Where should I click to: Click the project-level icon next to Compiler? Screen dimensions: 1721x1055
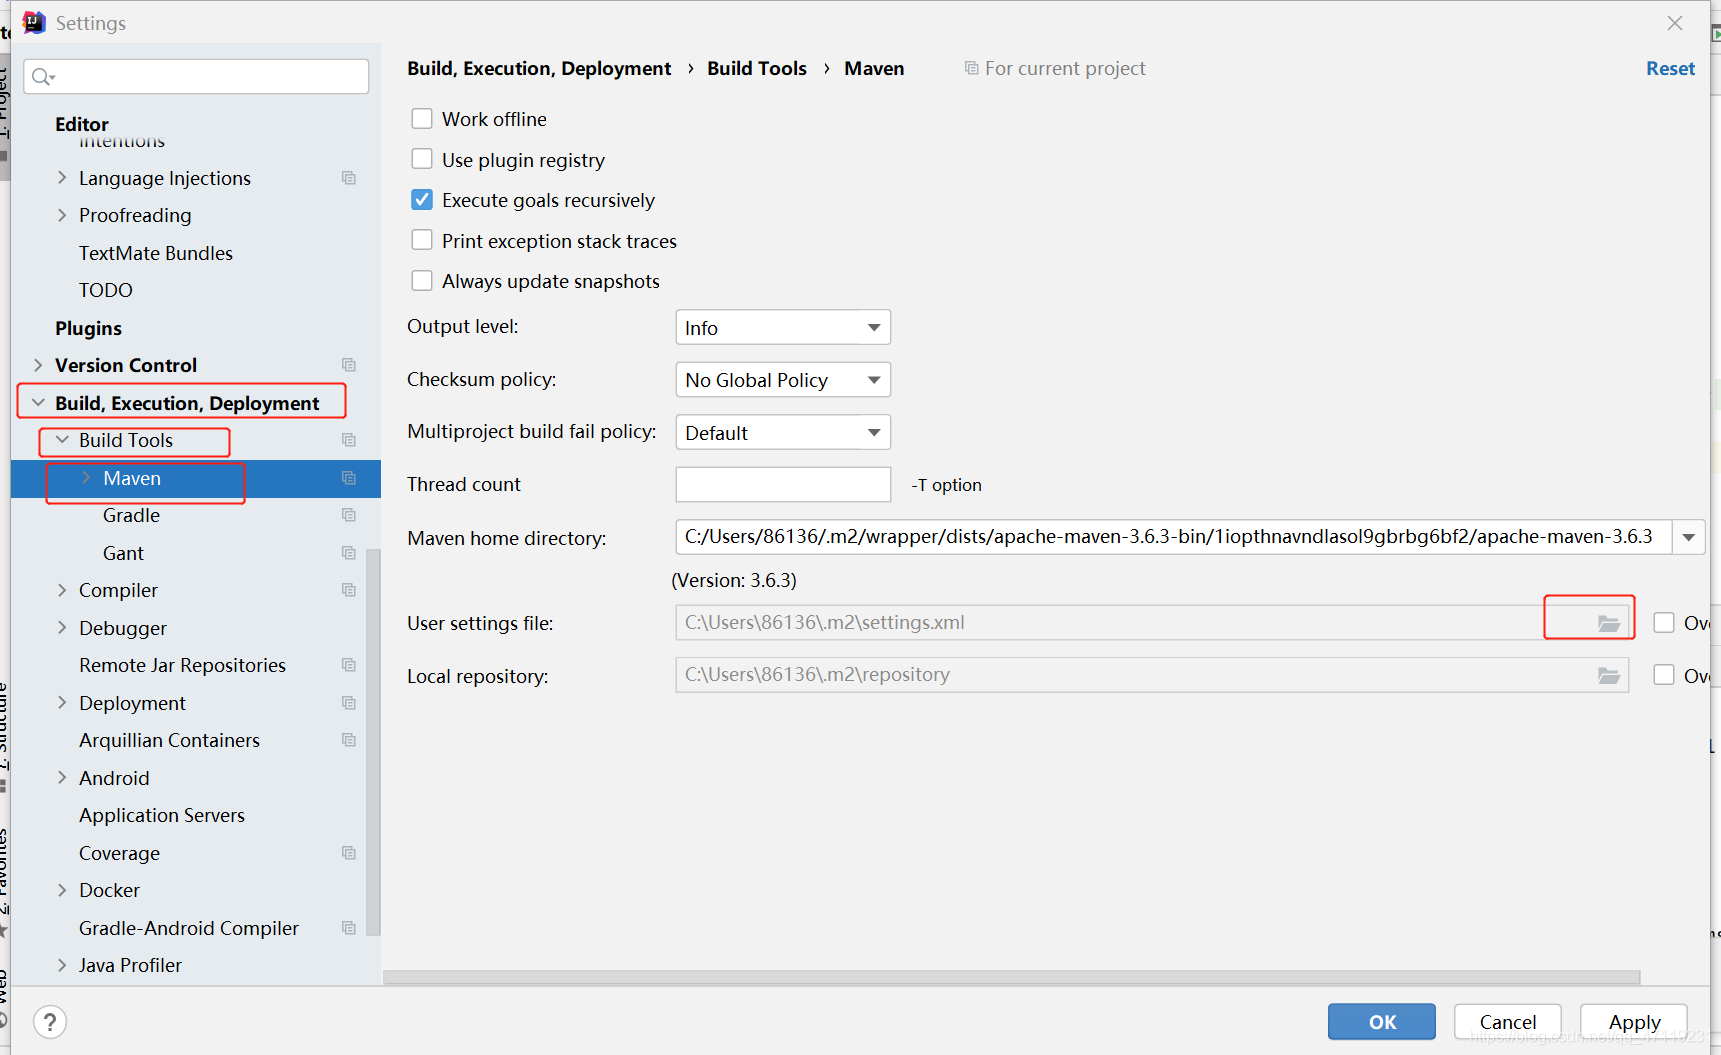pos(349,590)
